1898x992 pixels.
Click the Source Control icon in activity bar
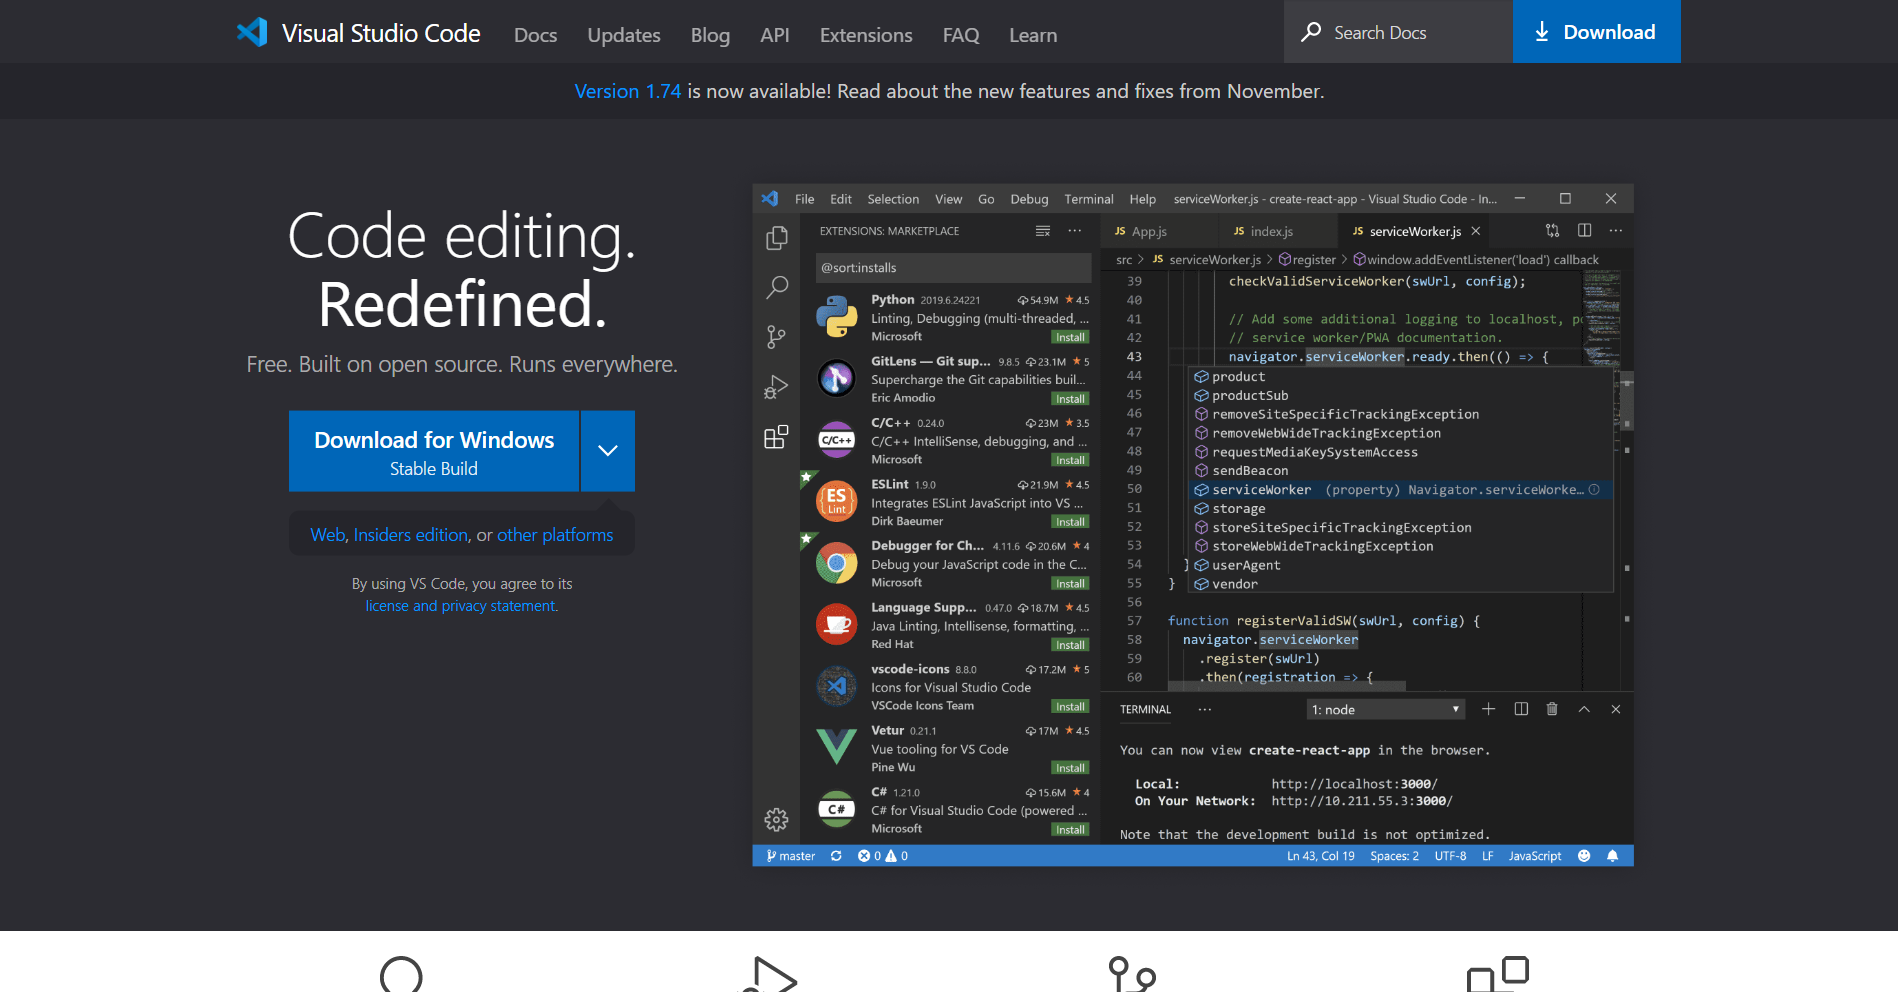776,337
